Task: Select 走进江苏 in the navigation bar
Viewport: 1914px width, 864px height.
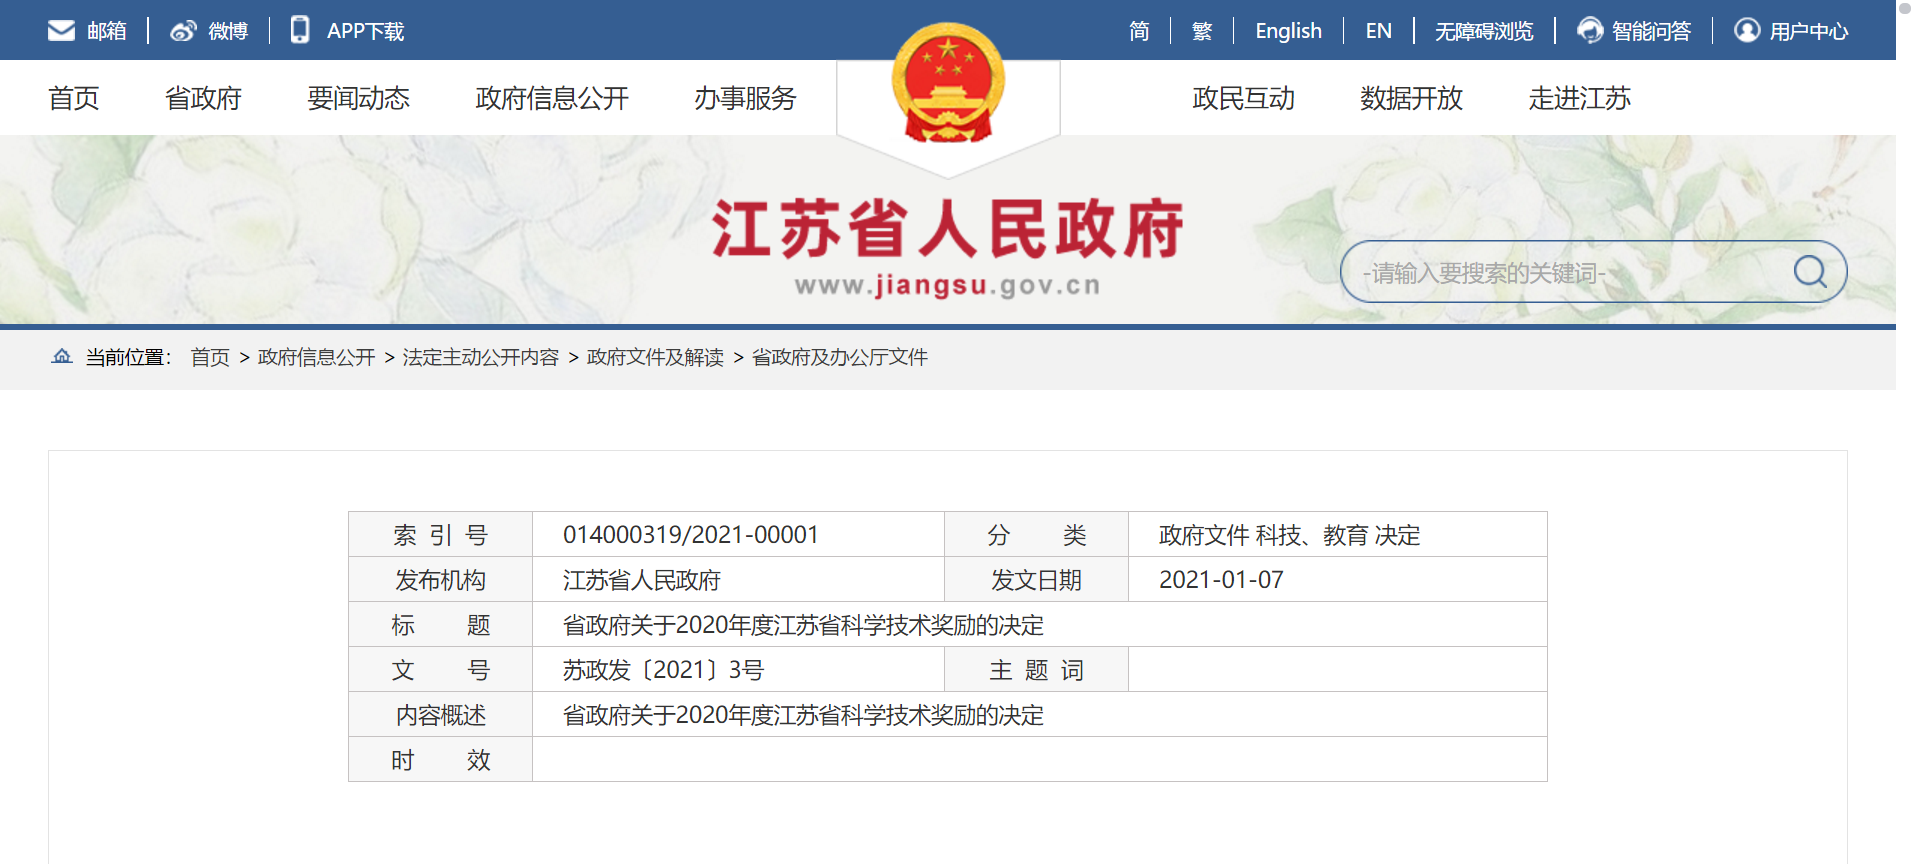Action: [1579, 98]
